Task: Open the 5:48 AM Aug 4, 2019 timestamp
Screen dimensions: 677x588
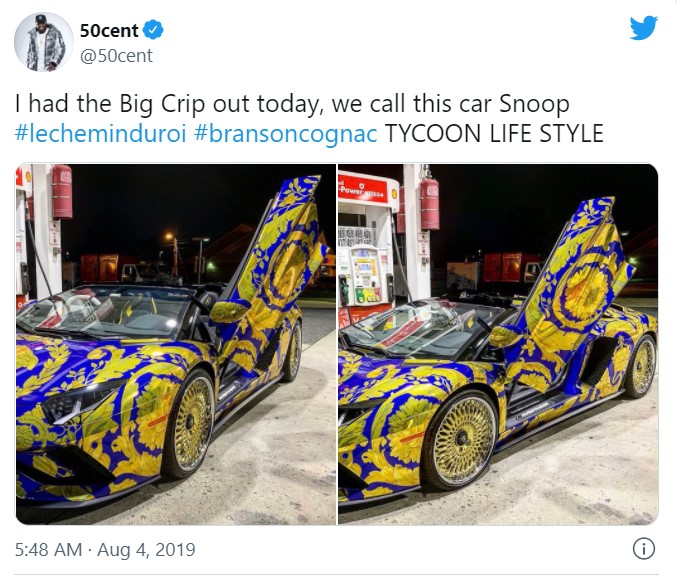Action: coord(105,550)
